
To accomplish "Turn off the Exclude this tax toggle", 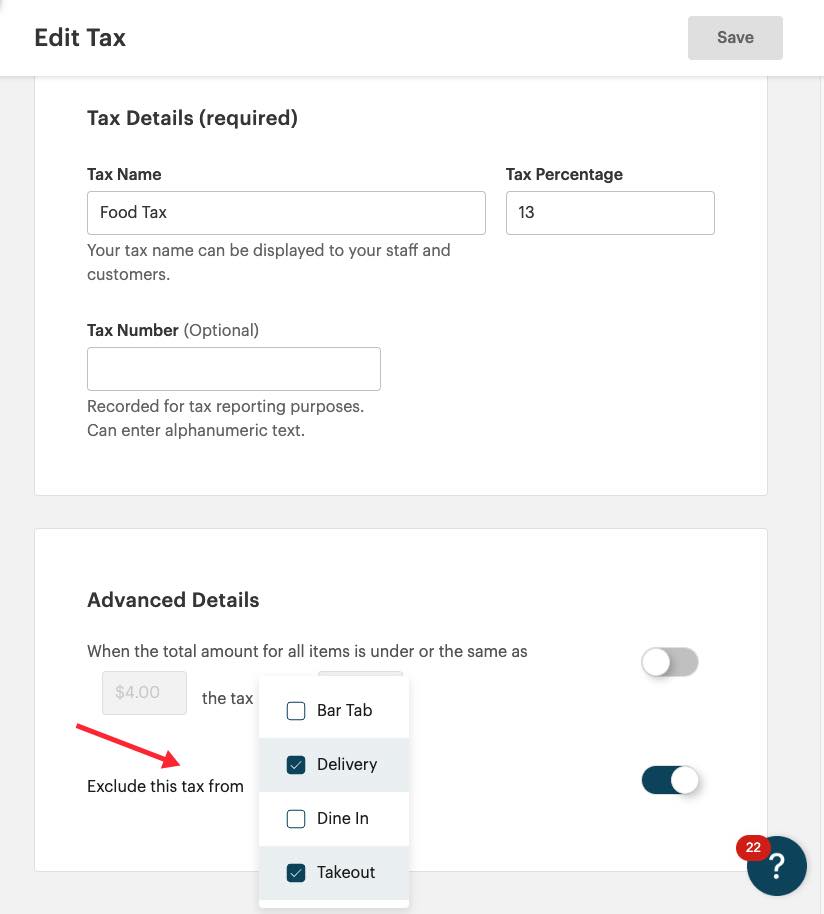I will pos(669,780).
